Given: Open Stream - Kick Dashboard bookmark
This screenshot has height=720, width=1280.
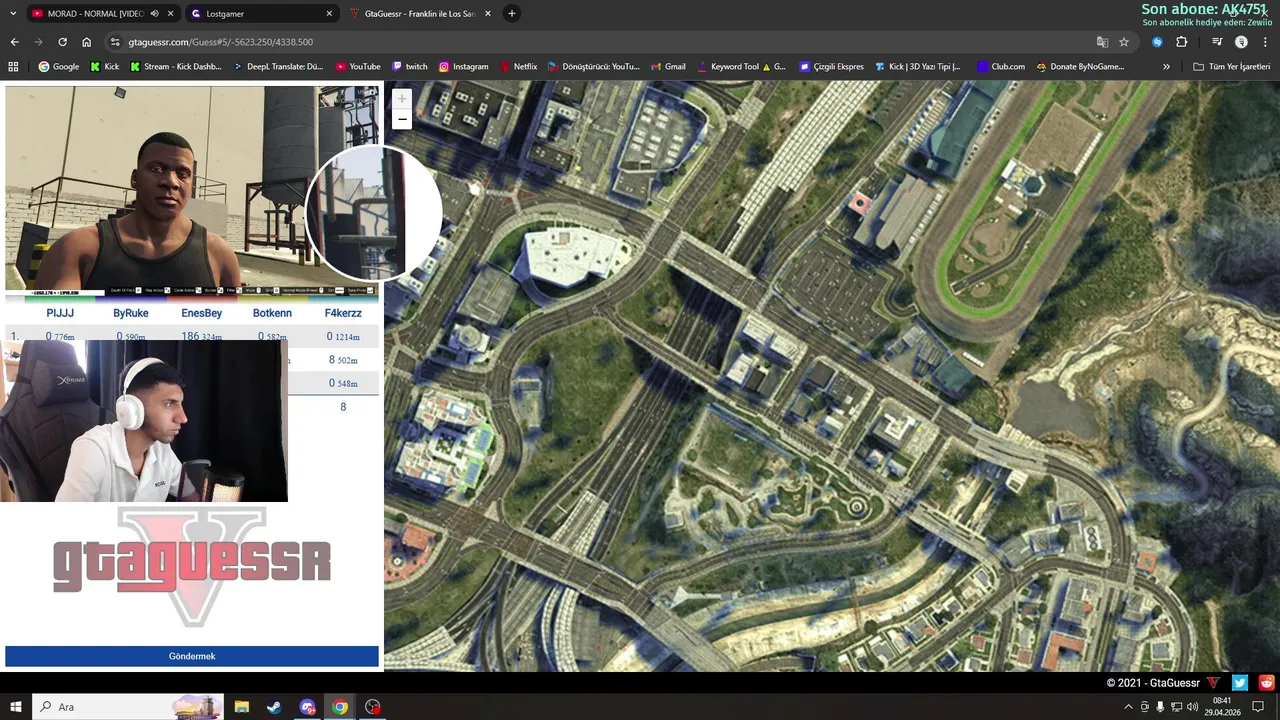Looking at the screenshot, I should 175,67.
